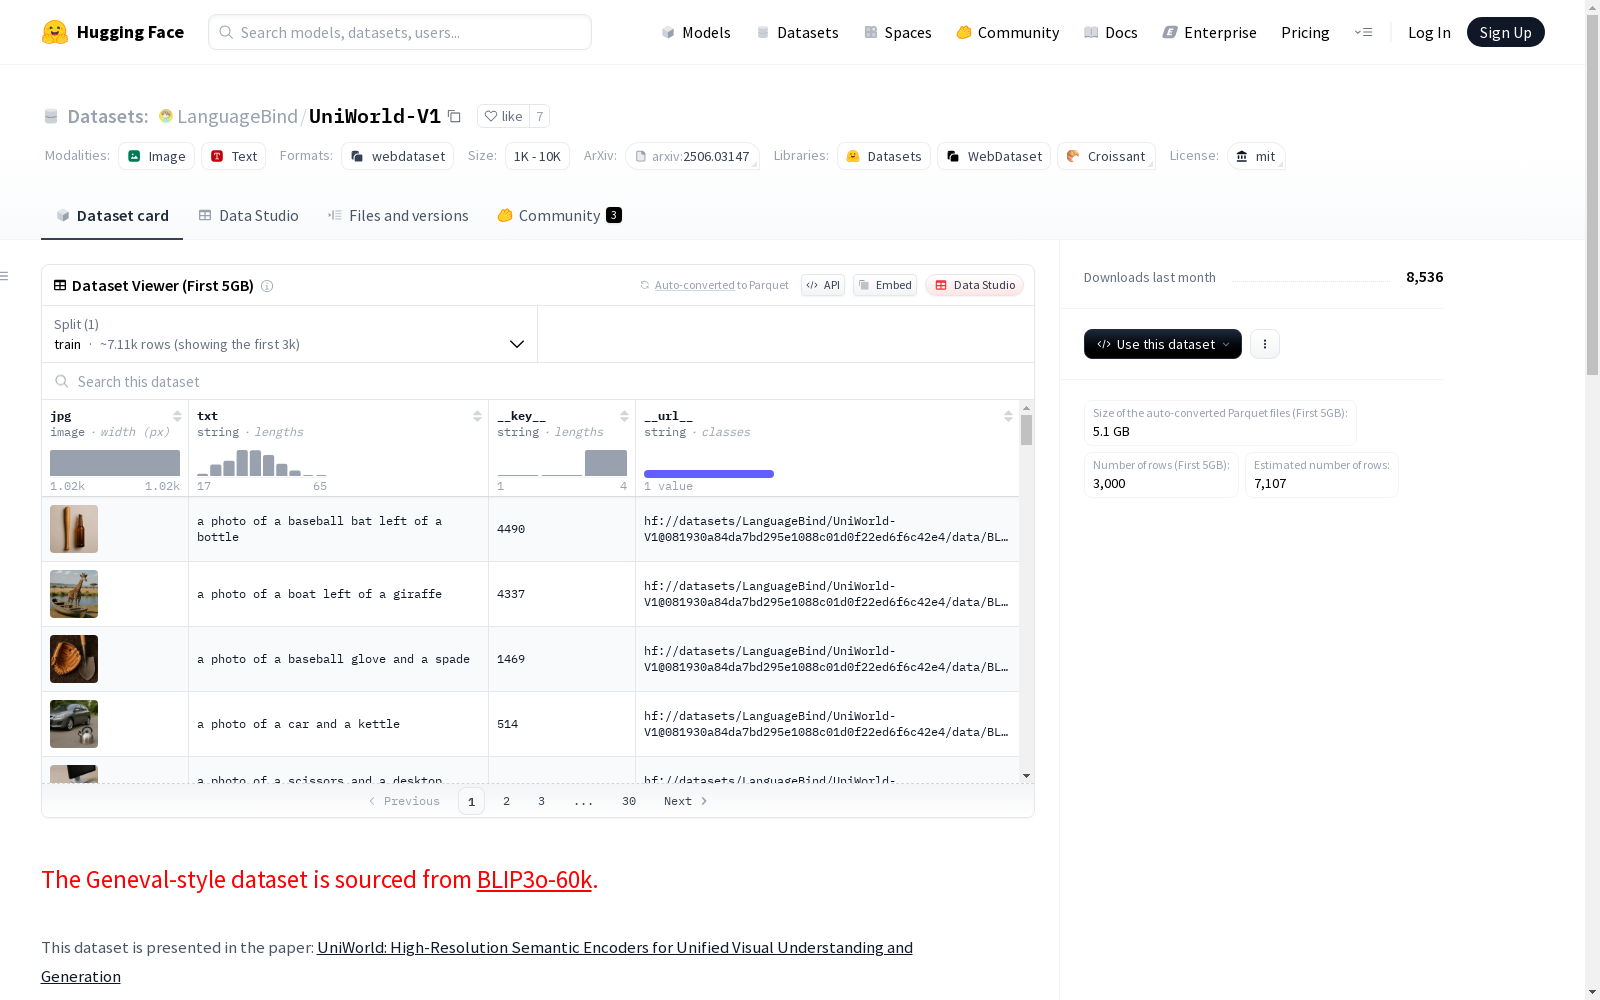The image size is (1600, 1000).
Task: Open the boat and giraffe thumbnail
Action: click(74, 594)
